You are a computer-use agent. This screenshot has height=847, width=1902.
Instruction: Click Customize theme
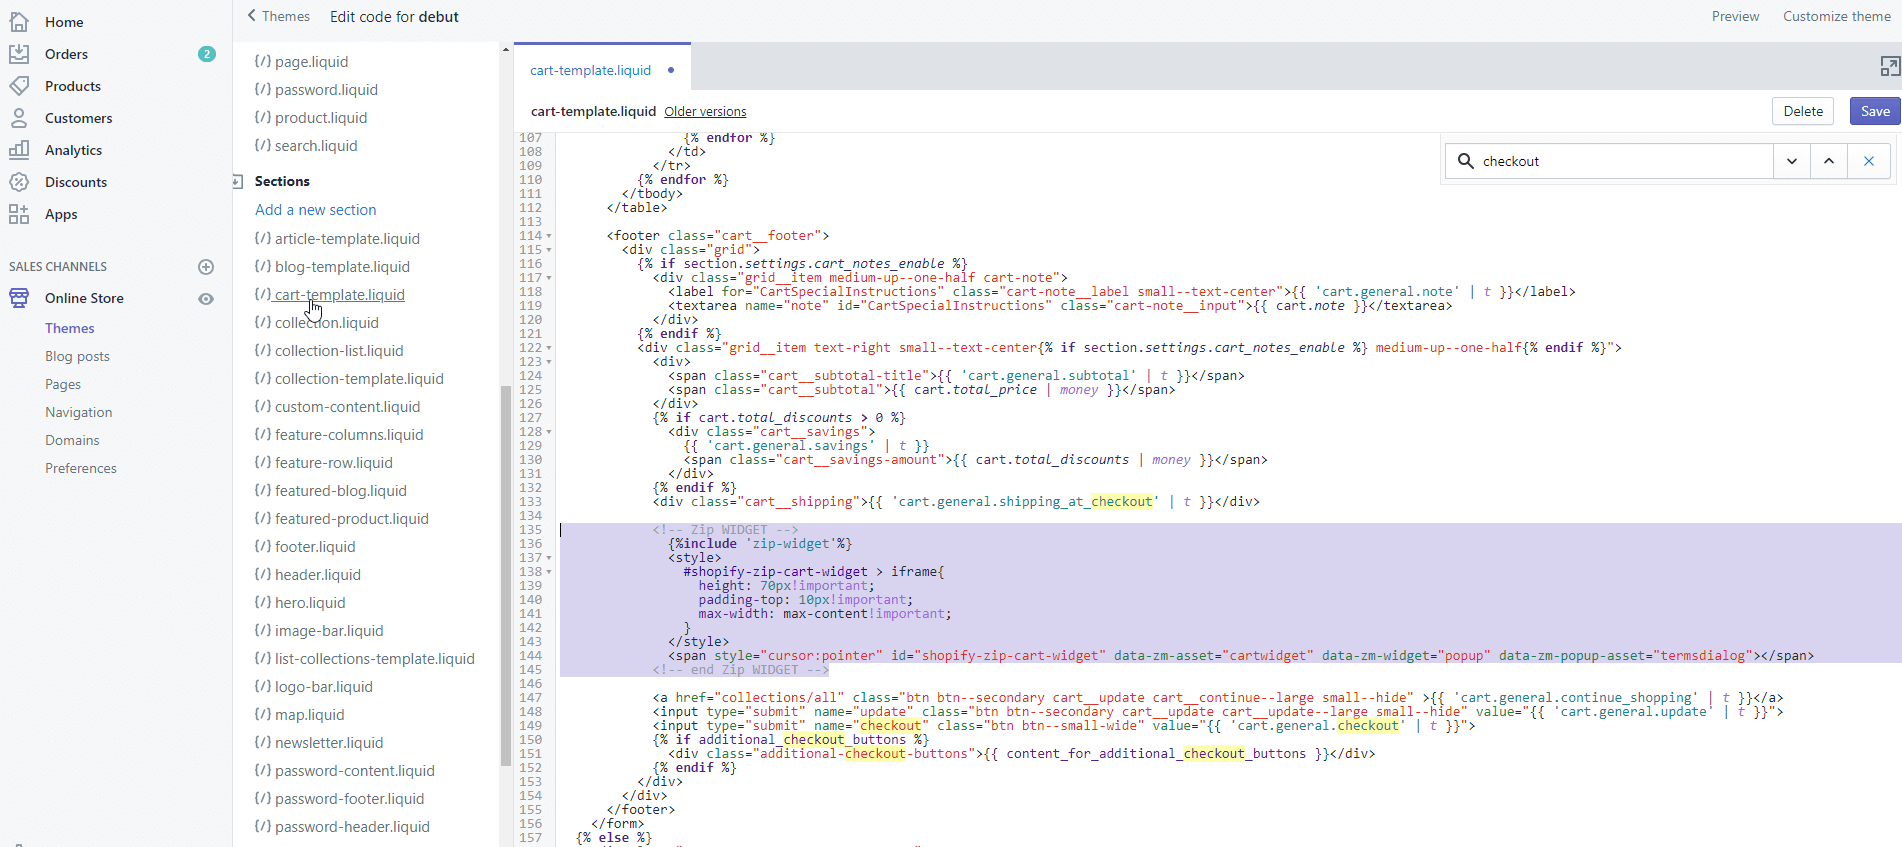[1837, 16]
